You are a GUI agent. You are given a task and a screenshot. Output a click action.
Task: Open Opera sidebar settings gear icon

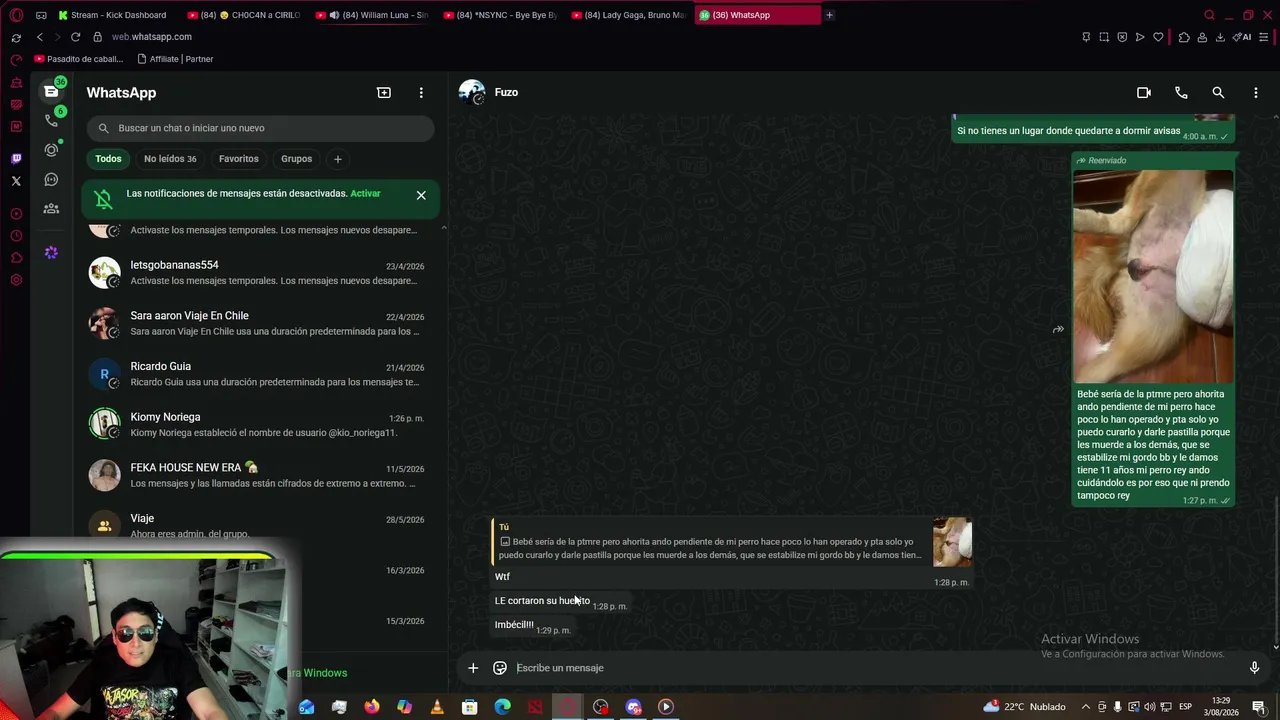[x=16, y=280]
